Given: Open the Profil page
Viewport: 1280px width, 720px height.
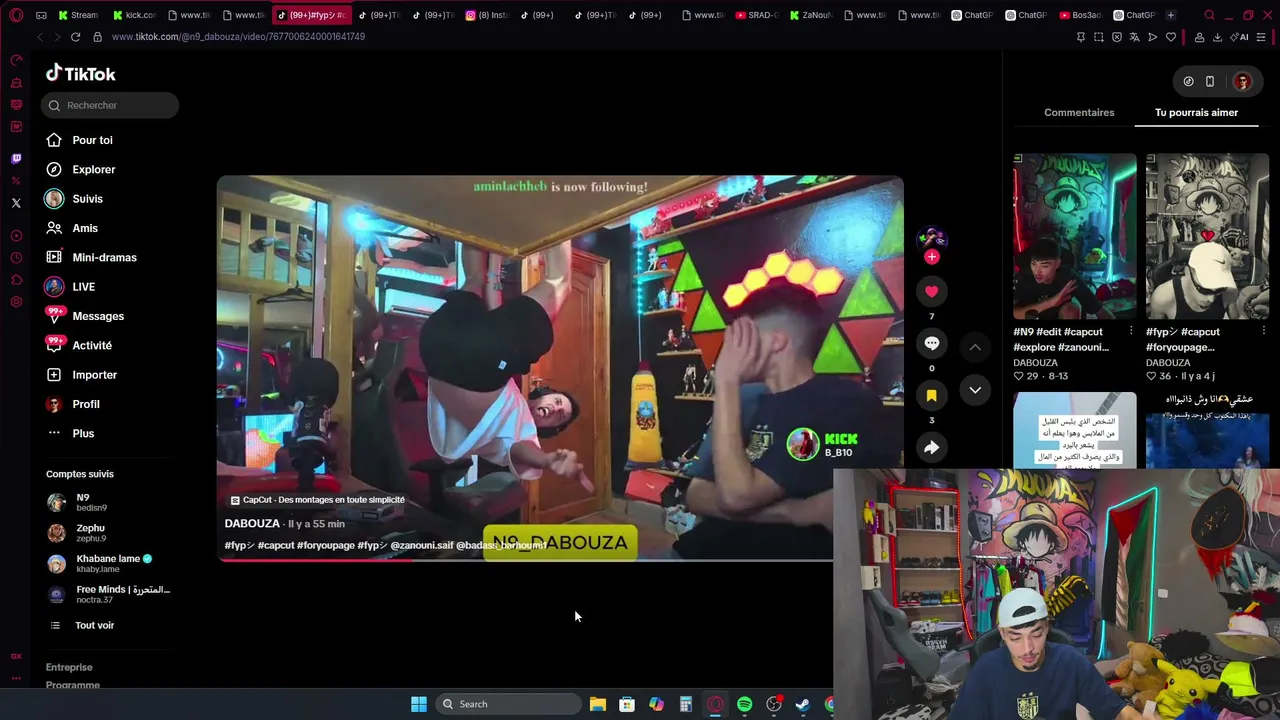Looking at the screenshot, I should [x=86, y=404].
